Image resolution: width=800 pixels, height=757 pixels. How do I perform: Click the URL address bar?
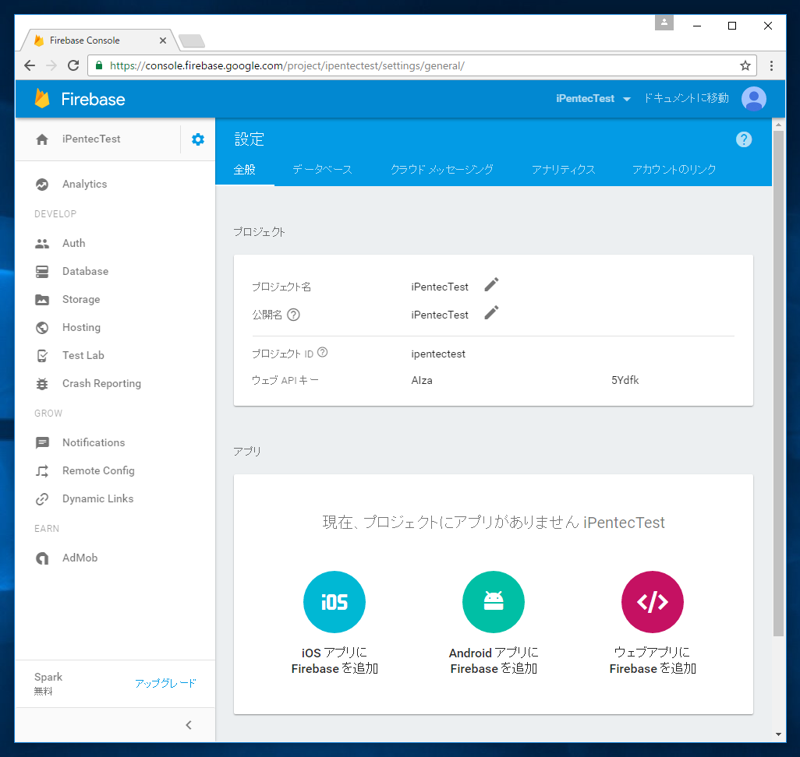click(x=421, y=66)
